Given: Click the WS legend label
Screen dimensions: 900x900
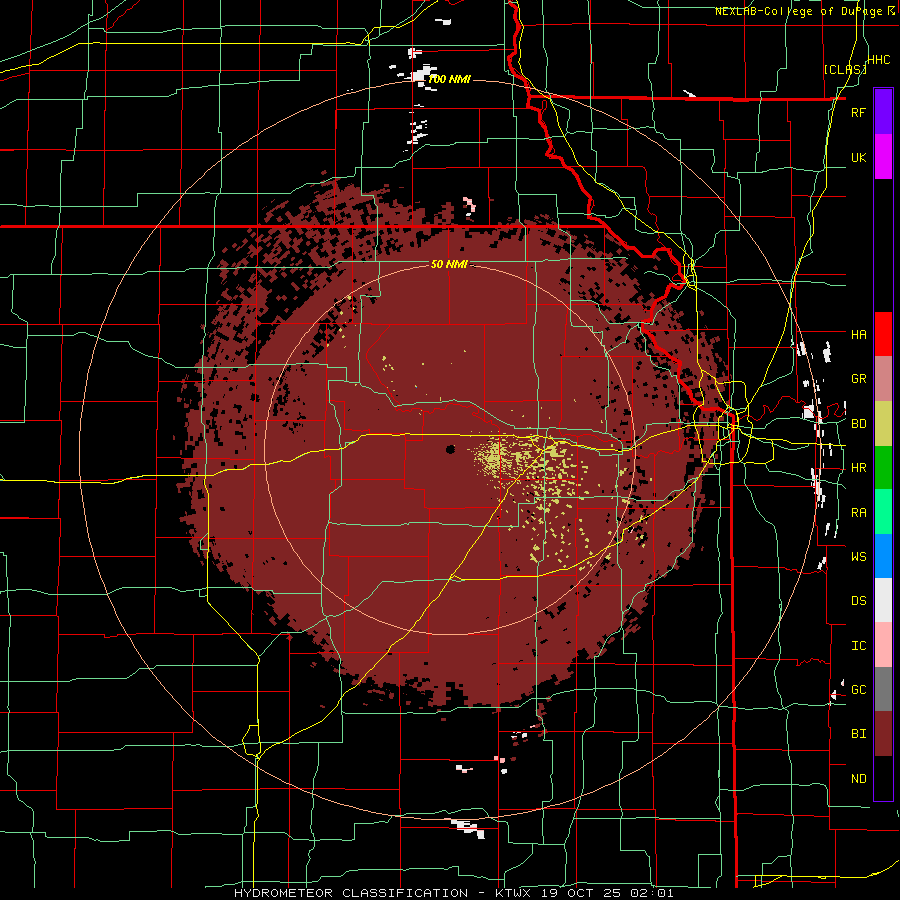Looking at the screenshot, I should click(858, 556).
